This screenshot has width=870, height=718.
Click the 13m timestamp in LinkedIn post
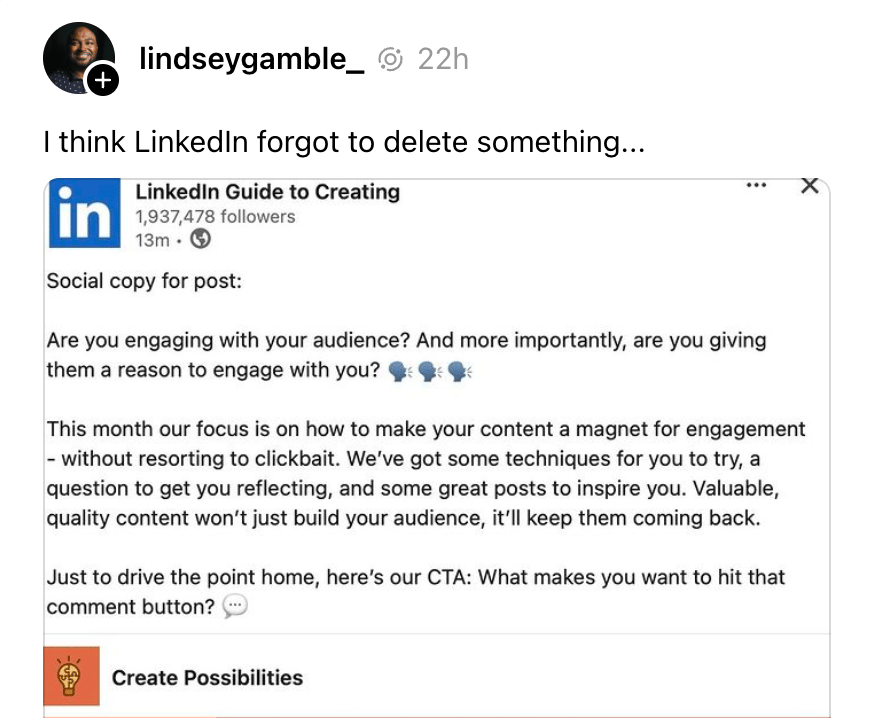point(152,240)
